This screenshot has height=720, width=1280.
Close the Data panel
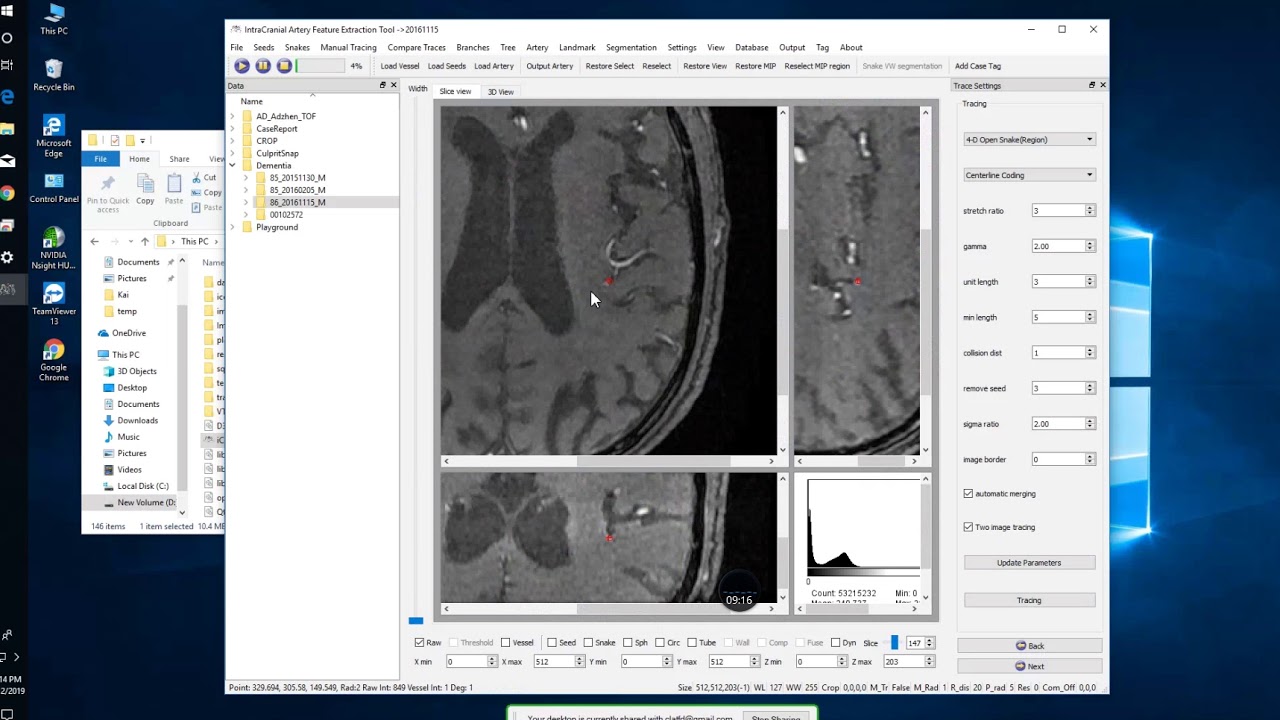coord(393,85)
